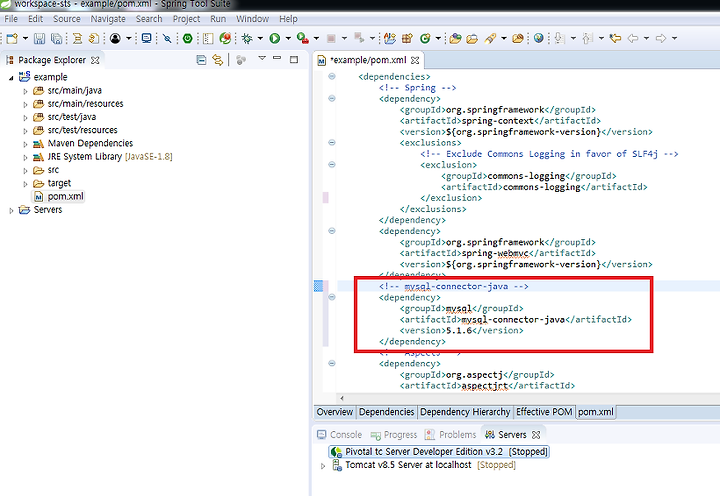Click the greyed Stop square toolbar icon
720x496 pixels.
coord(331,39)
